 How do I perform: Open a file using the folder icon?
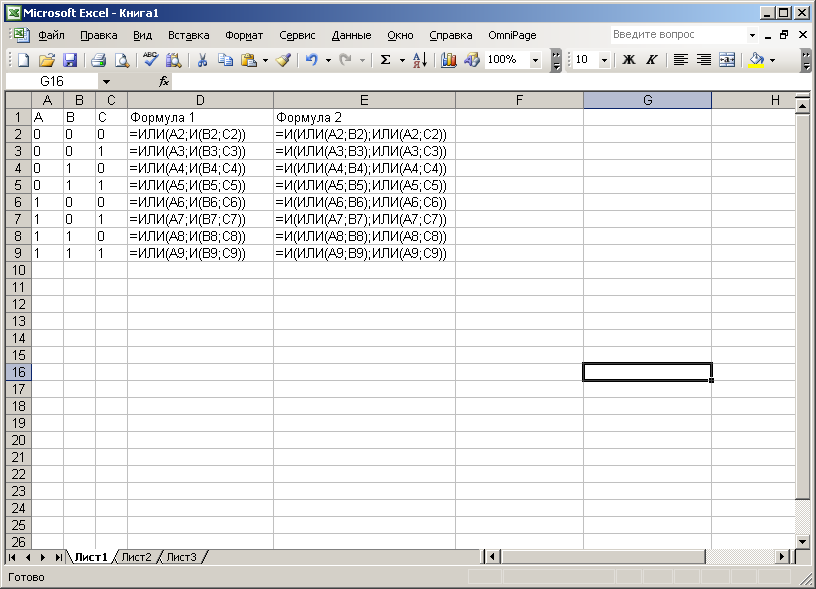47,60
